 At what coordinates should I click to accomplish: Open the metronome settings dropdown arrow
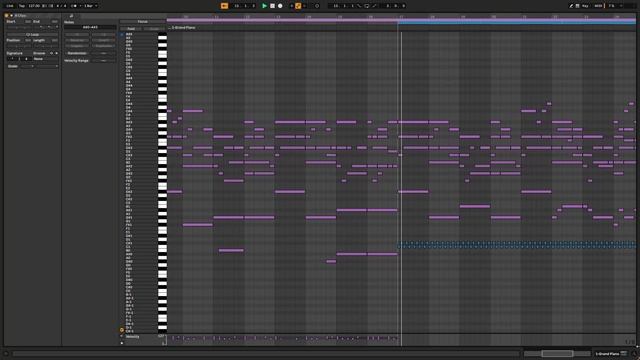coord(80,6)
